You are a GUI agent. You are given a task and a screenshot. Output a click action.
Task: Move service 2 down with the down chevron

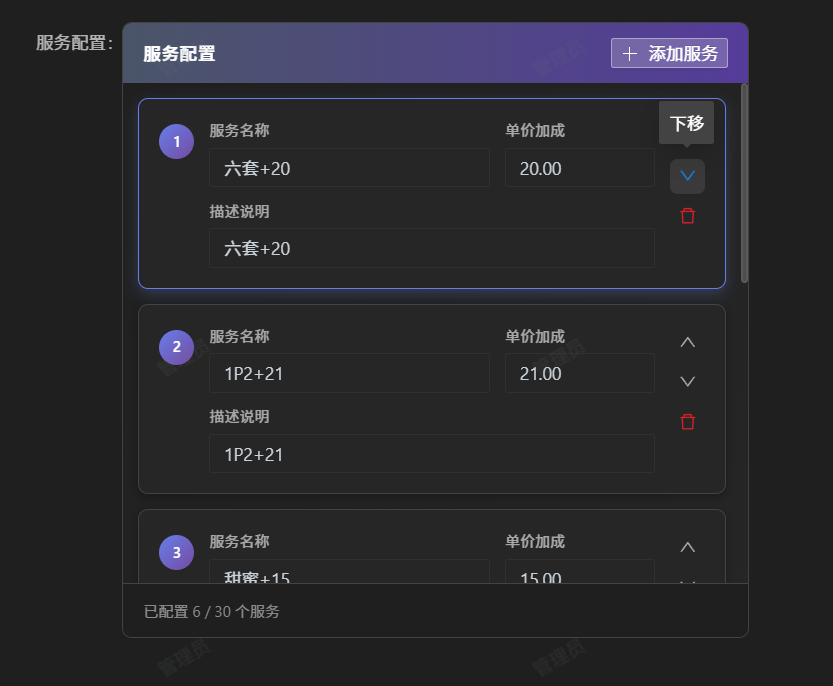[x=687, y=381]
